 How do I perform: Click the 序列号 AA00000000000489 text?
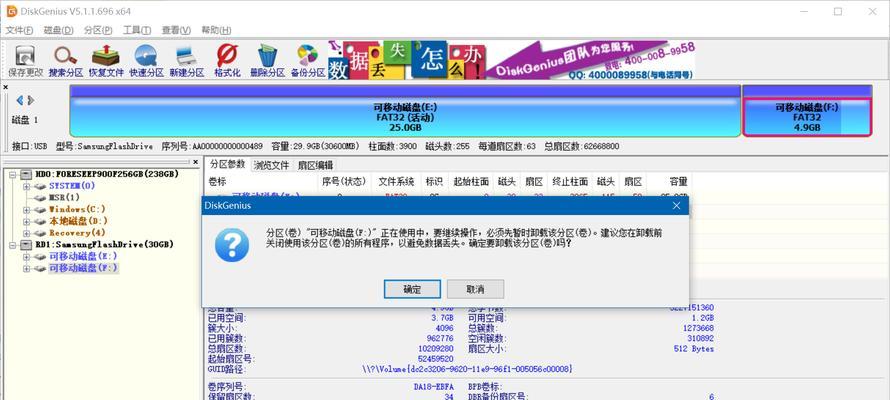212,146
